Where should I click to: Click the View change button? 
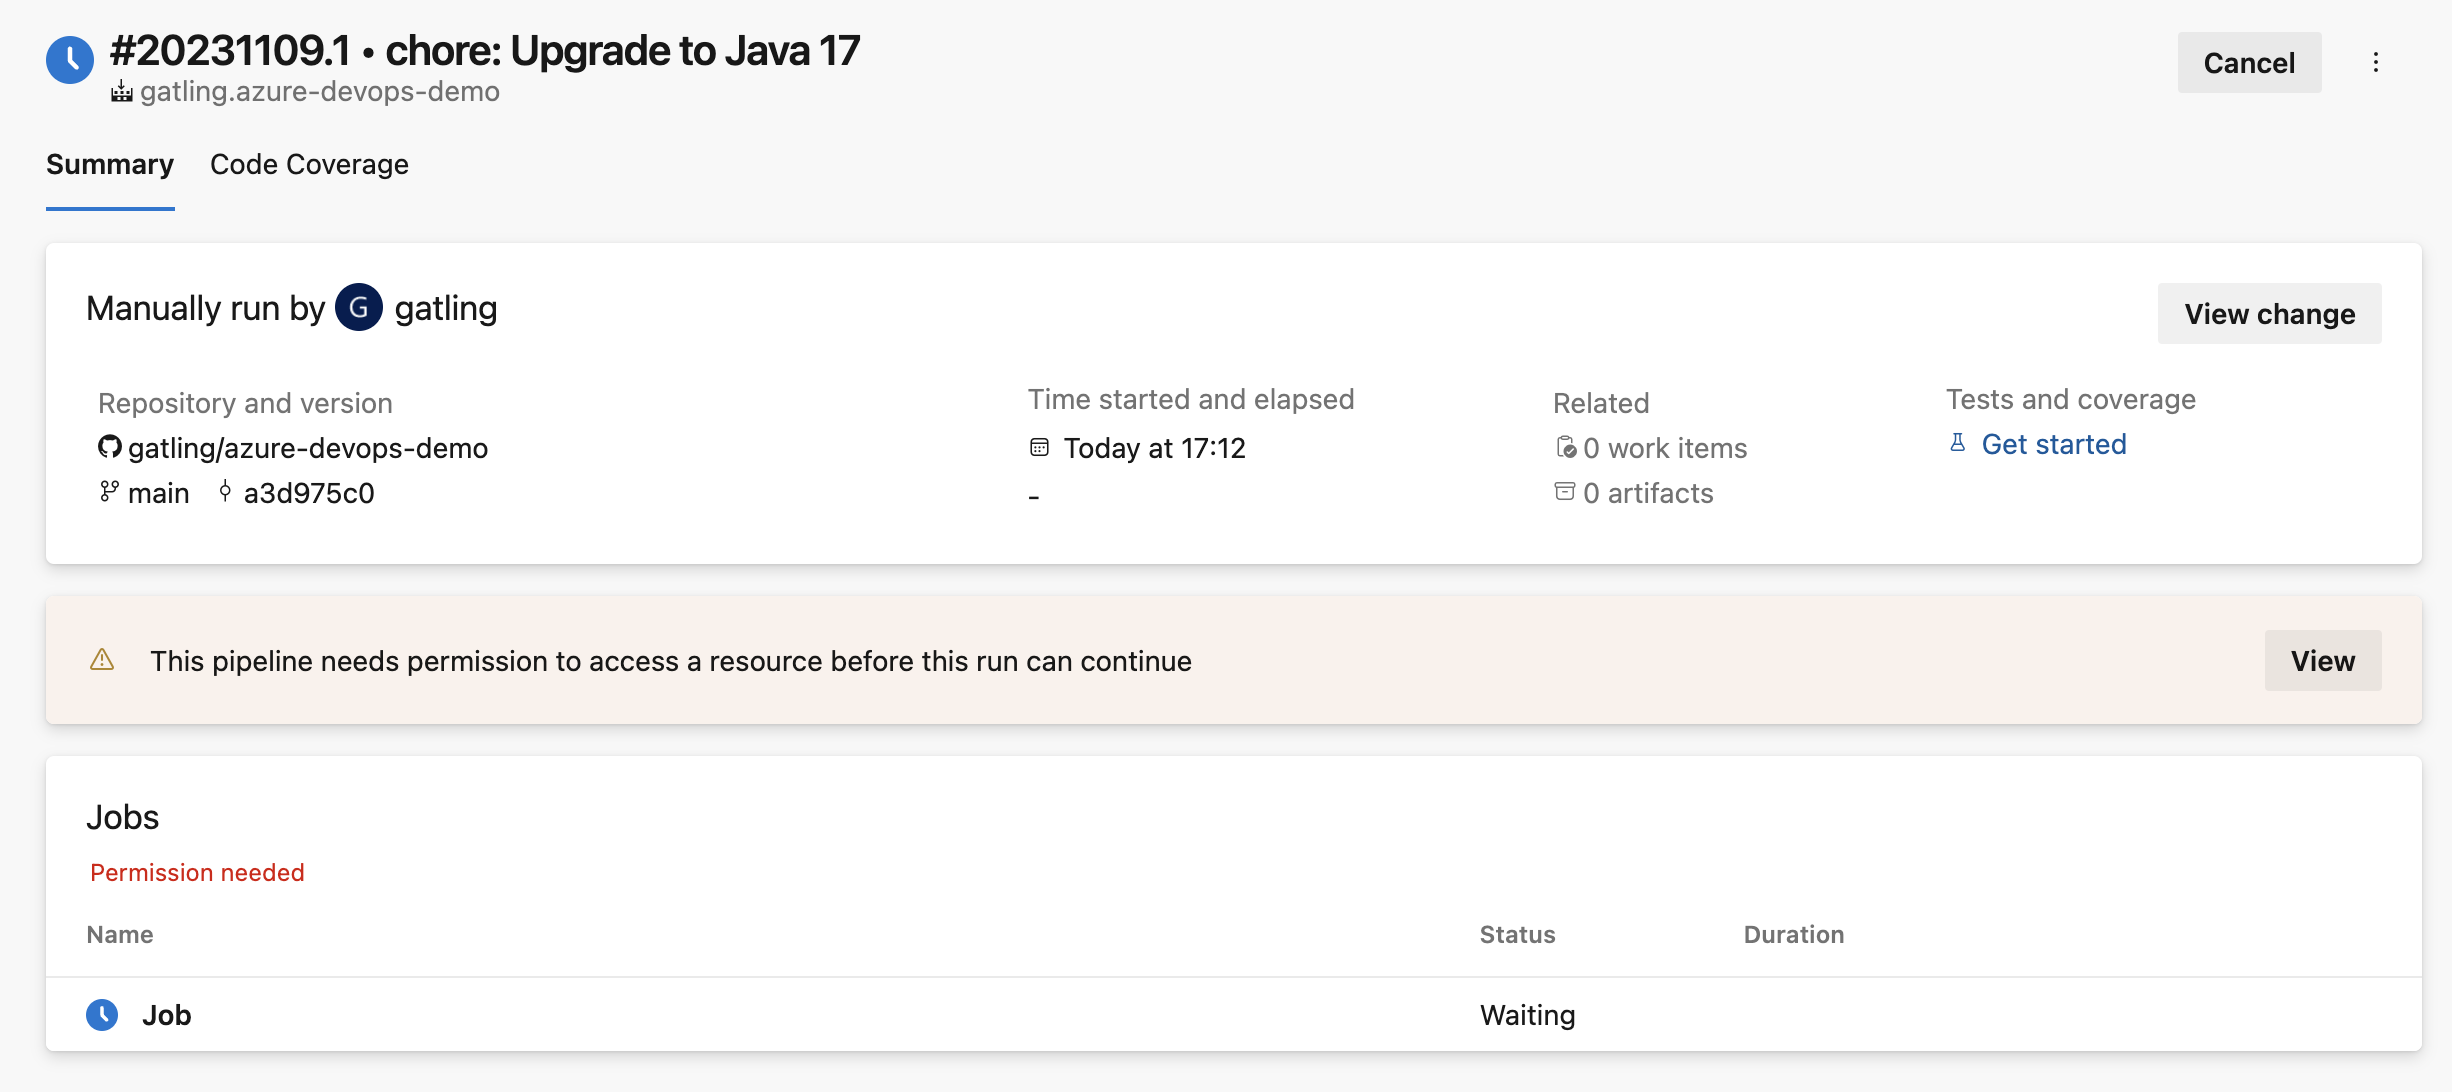[x=2270, y=314]
